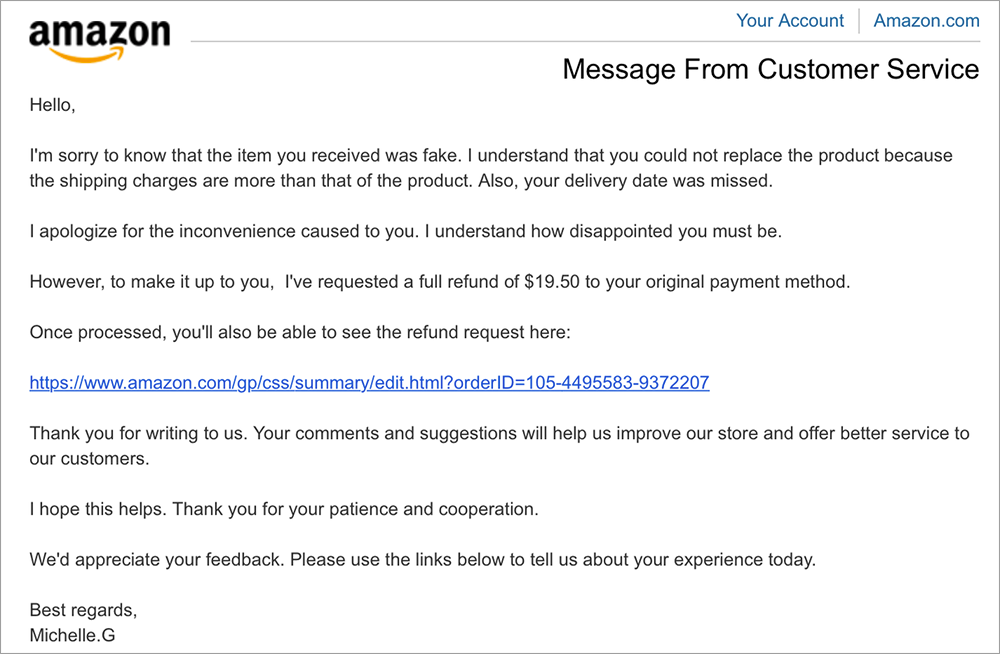Click the Michelle.G signature

pyautogui.click(x=72, y=635)
